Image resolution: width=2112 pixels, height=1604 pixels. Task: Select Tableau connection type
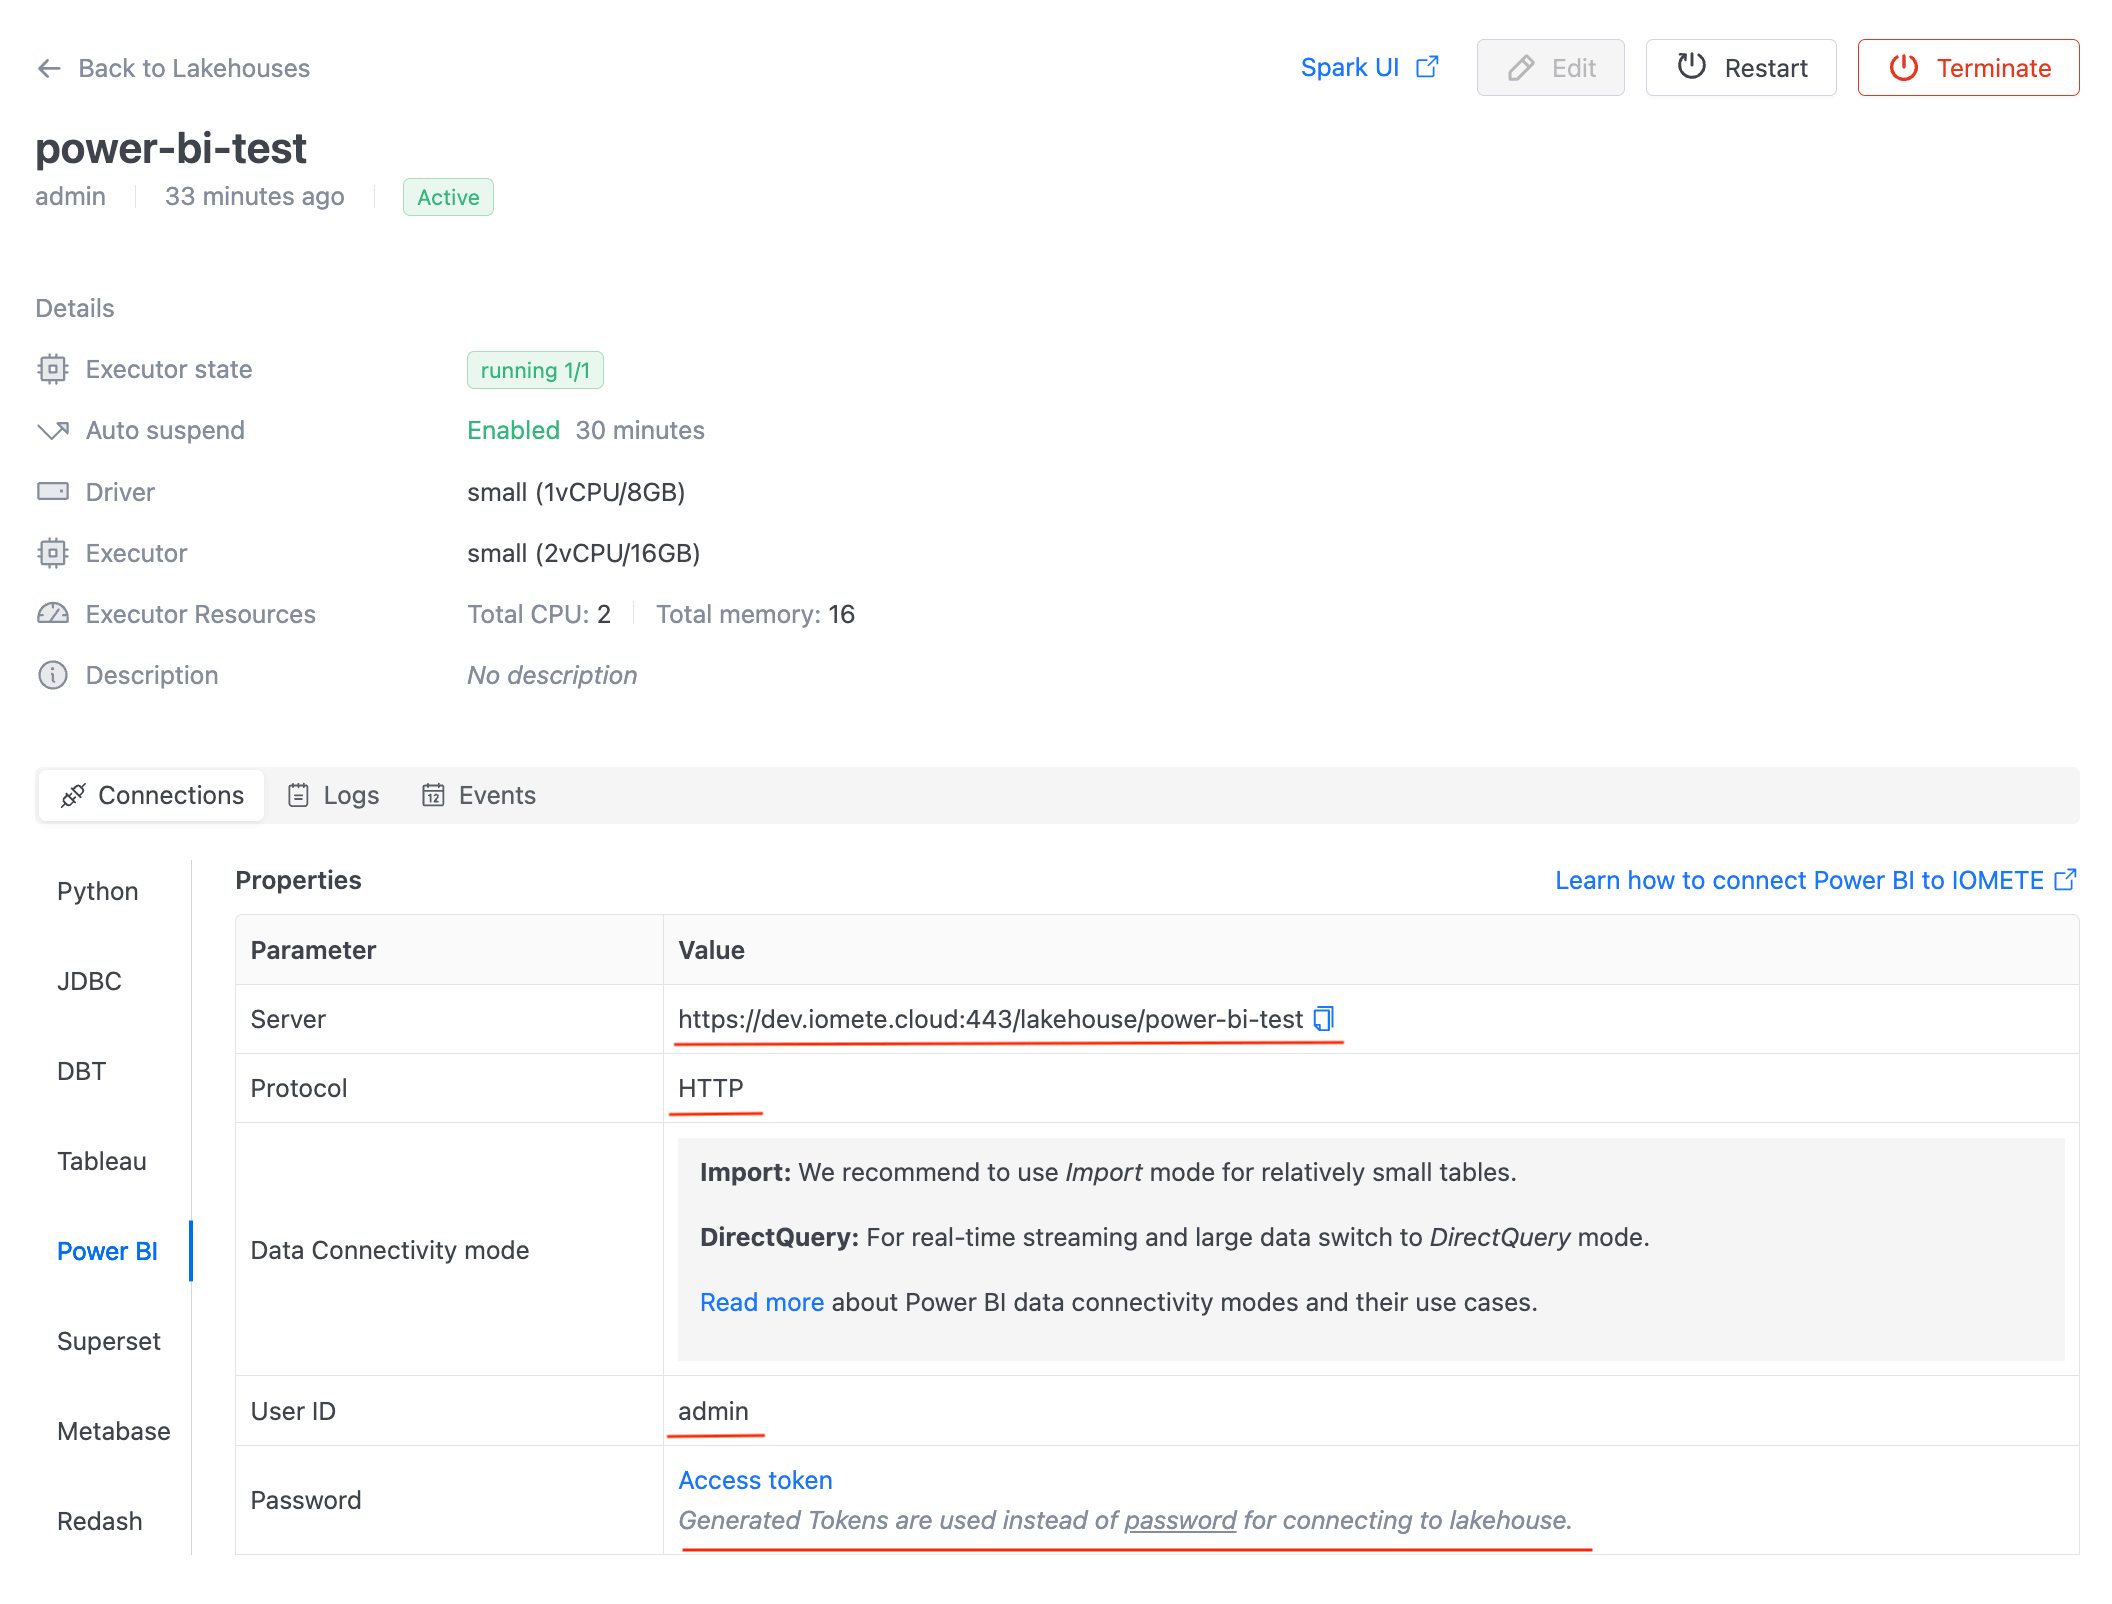coord(101,1161)
